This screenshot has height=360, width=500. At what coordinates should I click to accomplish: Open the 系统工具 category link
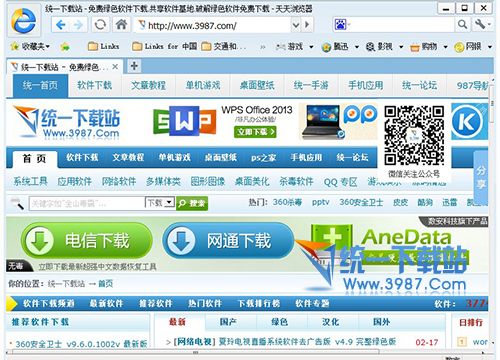tap(30, 182)
